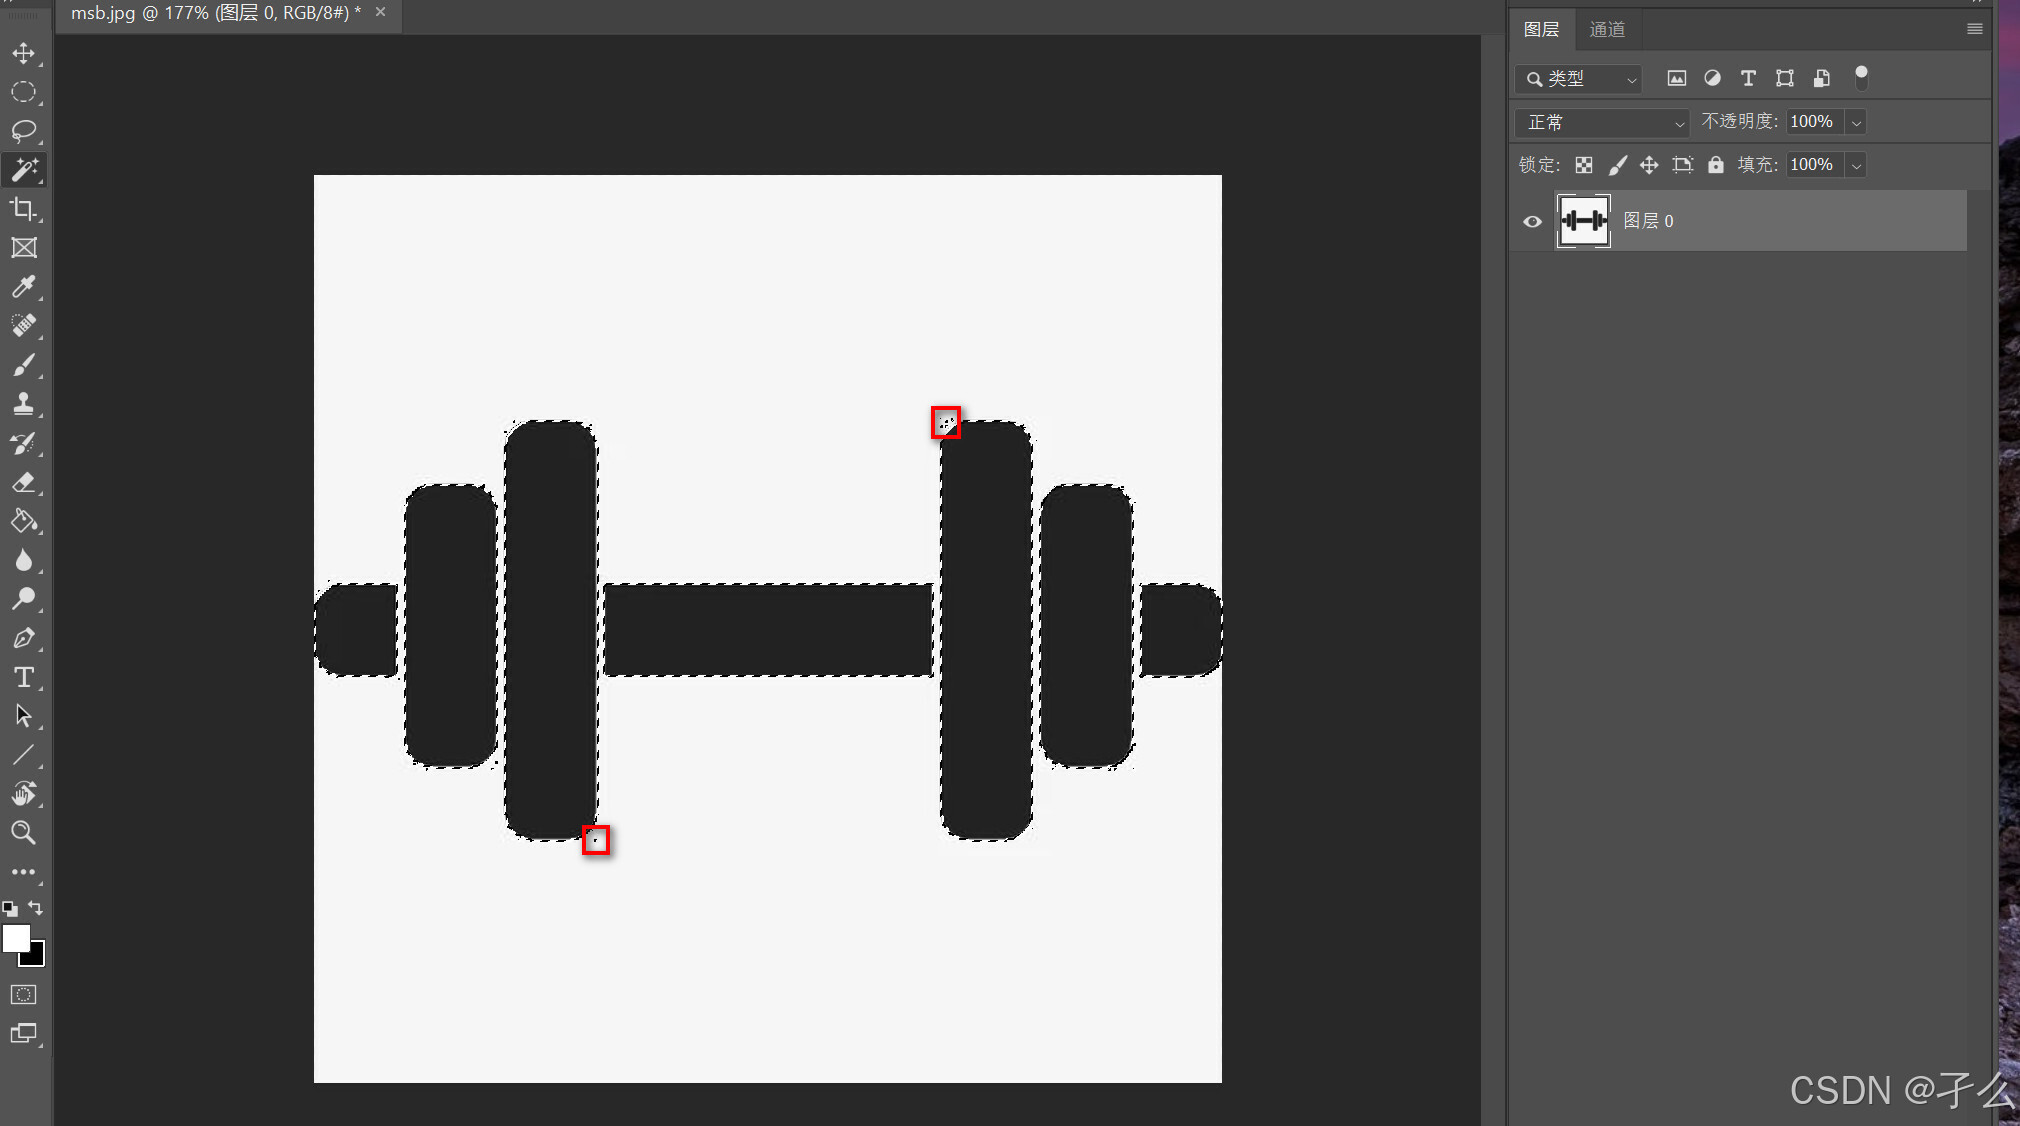Select the 图层 0 layer thumbnail
The width and height of the screenshot is (2020, 1126).
tap(1584, 221)
